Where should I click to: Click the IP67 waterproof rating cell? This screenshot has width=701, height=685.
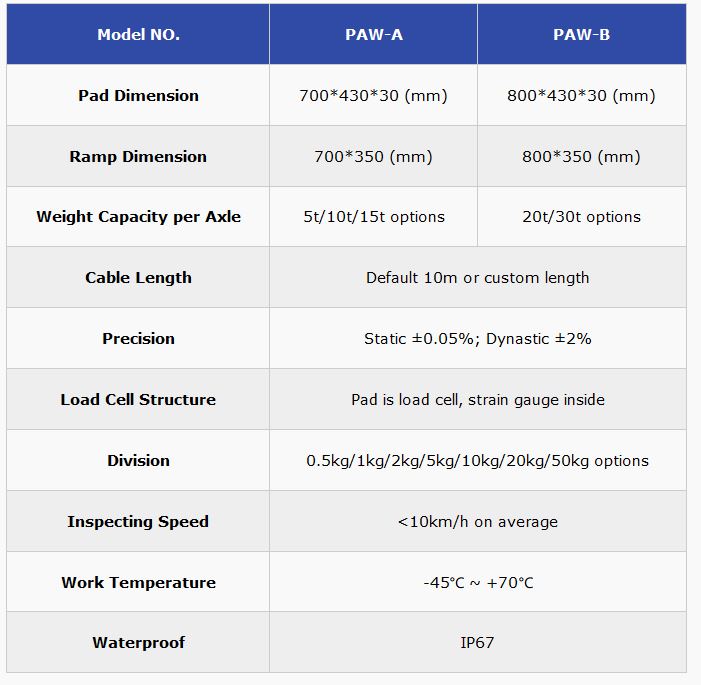[477, 643]
